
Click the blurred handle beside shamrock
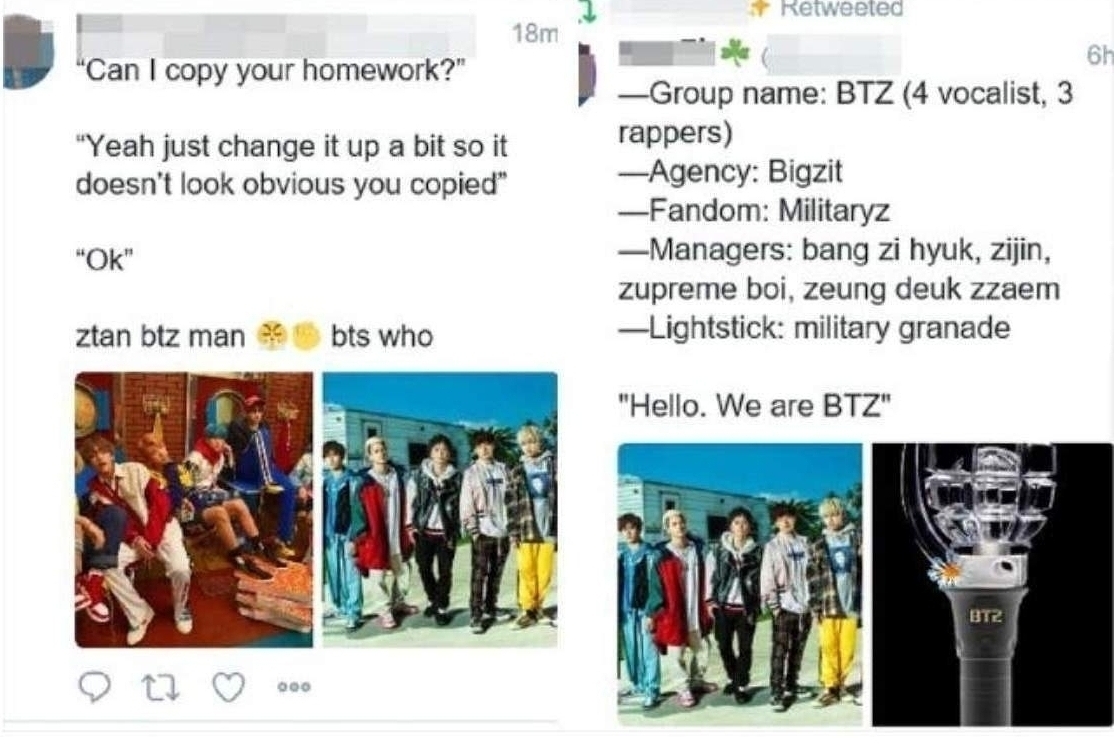pos(833,55)
